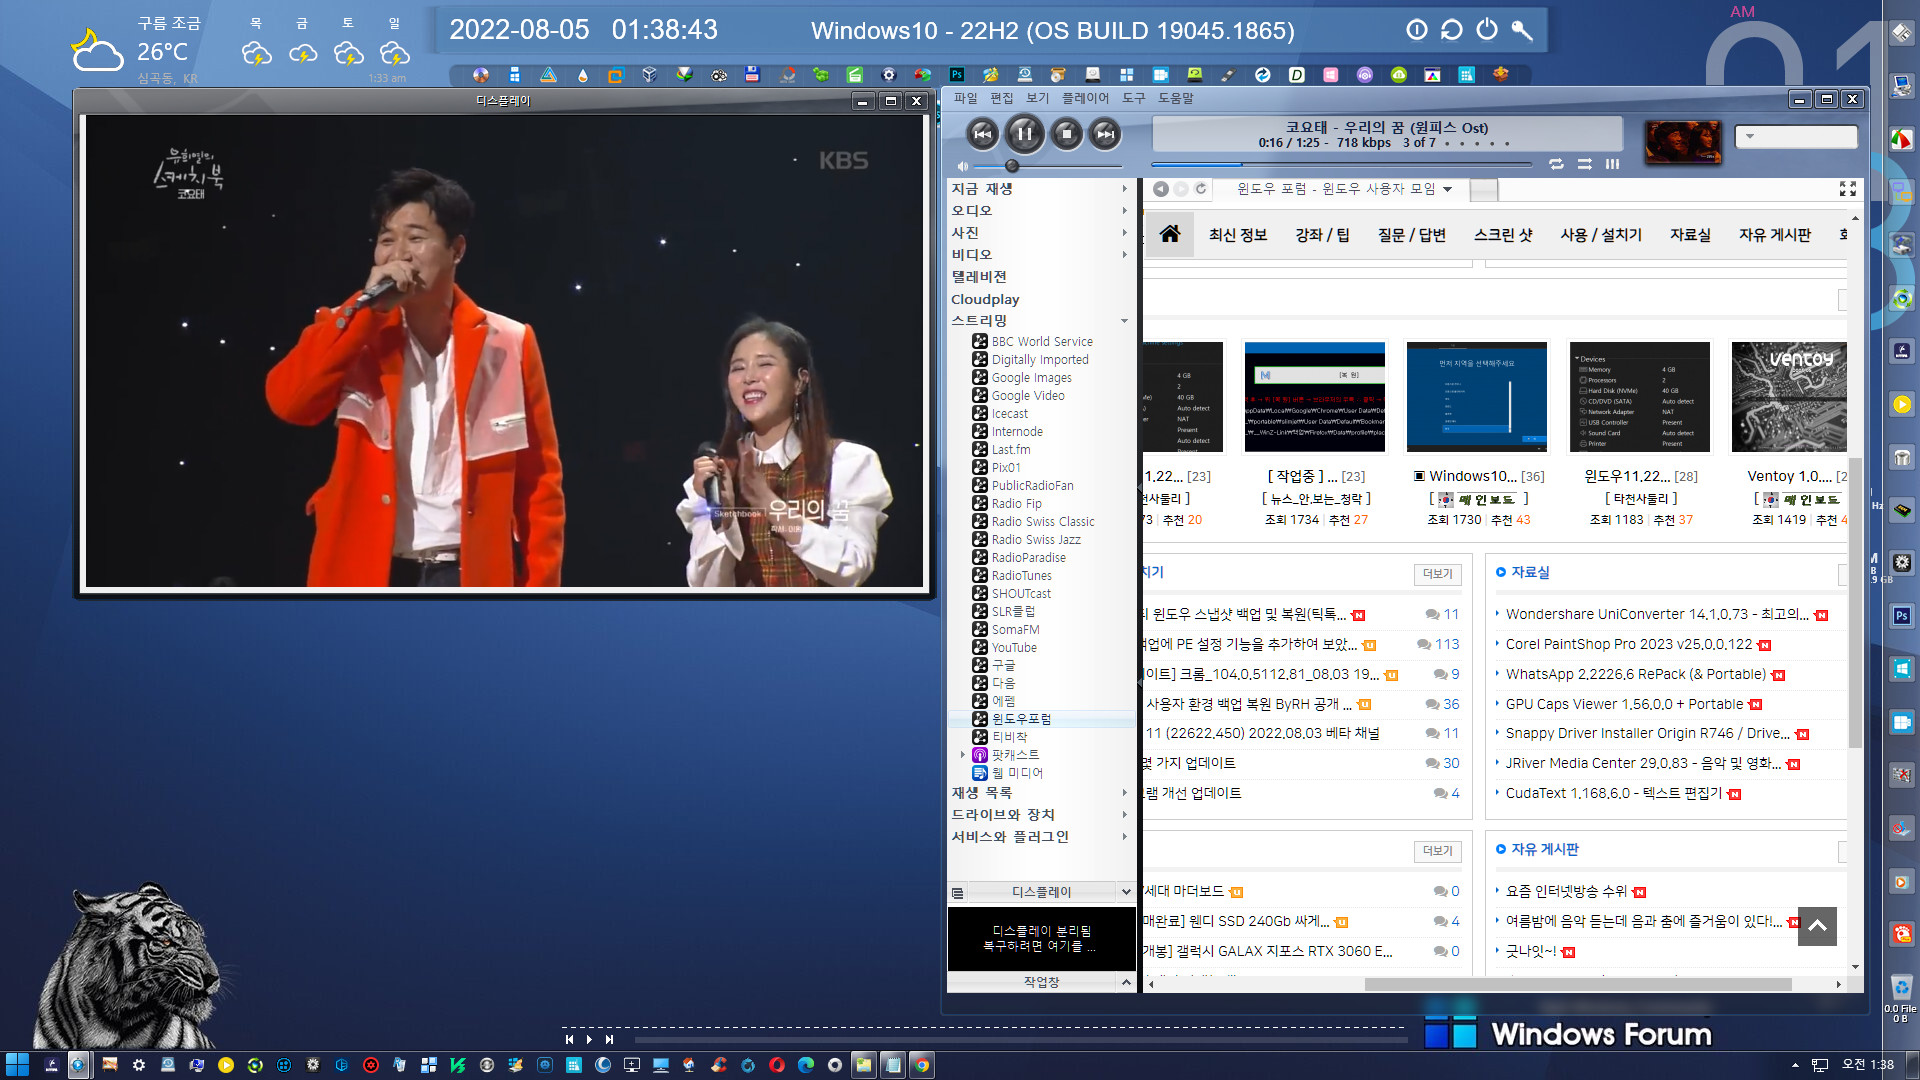Screen dimensions: 1920x1080
Task: Go back in the embedded browser
Action: pos(1161,189)
